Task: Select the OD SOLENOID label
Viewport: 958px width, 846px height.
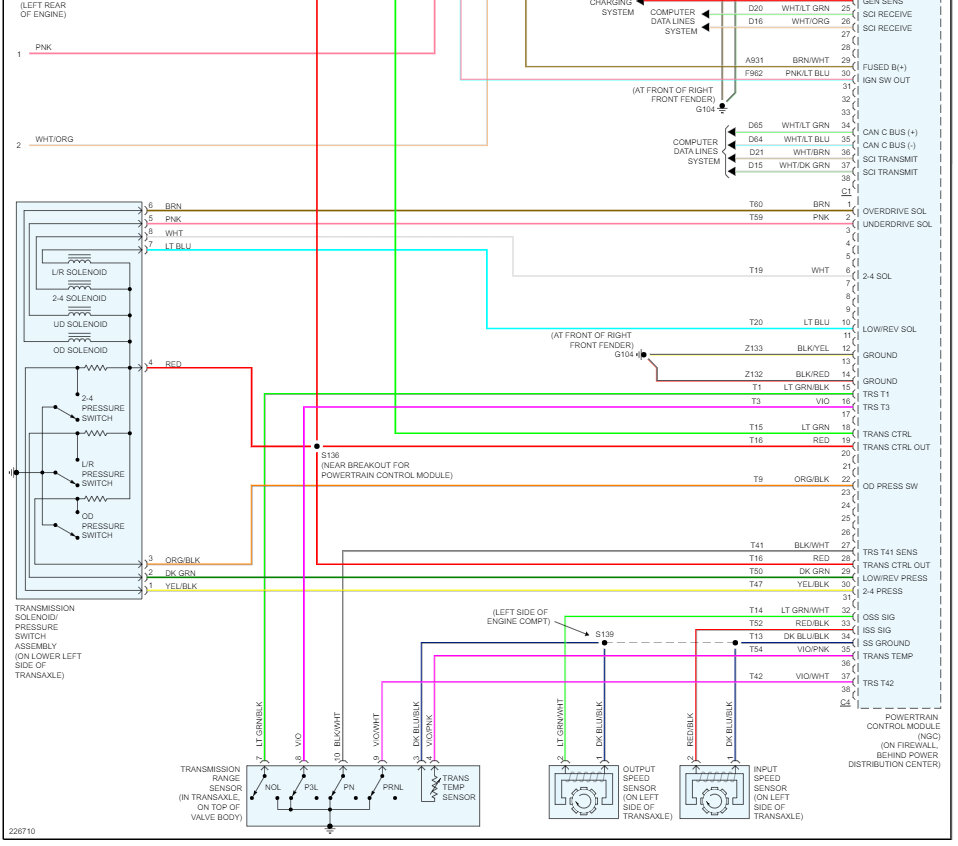Action: (80, 350)
